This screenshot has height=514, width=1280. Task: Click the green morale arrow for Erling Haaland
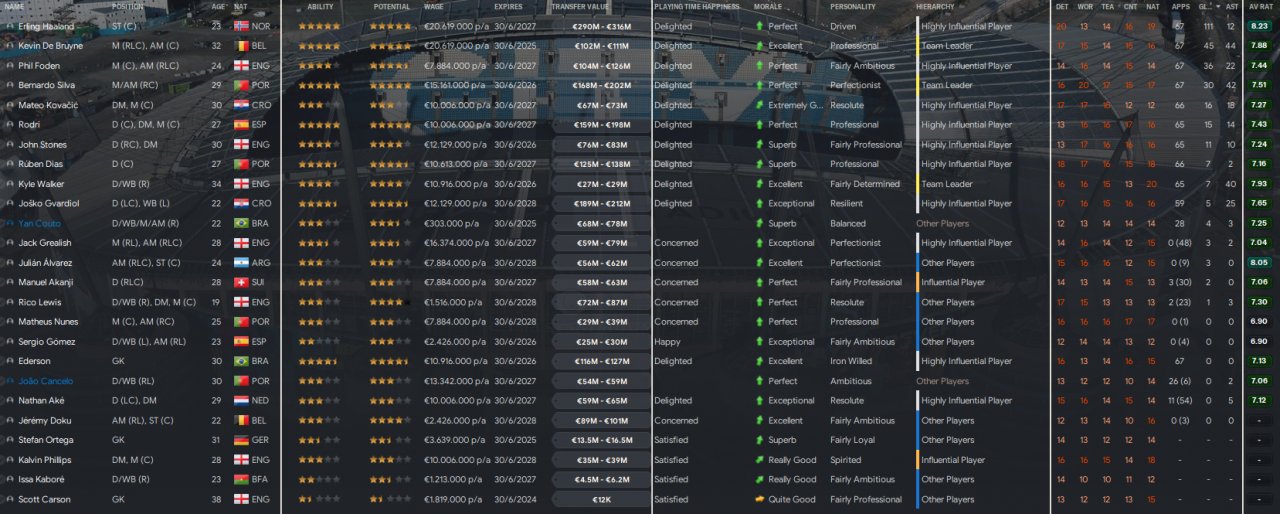pyautogui.click(x=759, y=26)
